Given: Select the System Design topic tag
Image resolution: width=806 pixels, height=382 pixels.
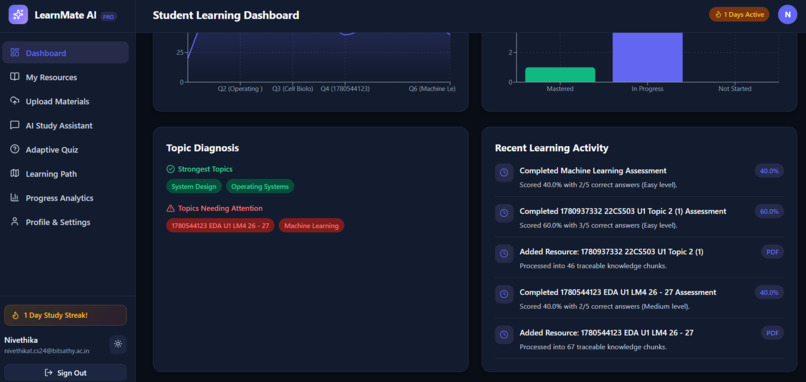Looking at the screenshot, I should [x=194, y=186].
